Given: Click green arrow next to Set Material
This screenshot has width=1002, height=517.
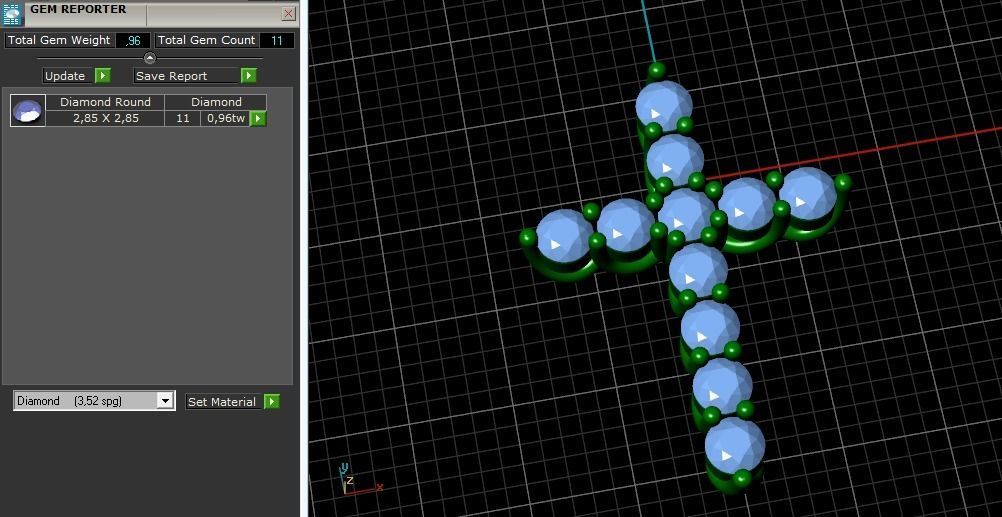Looking at the screenshot, I should click(272, 402).
